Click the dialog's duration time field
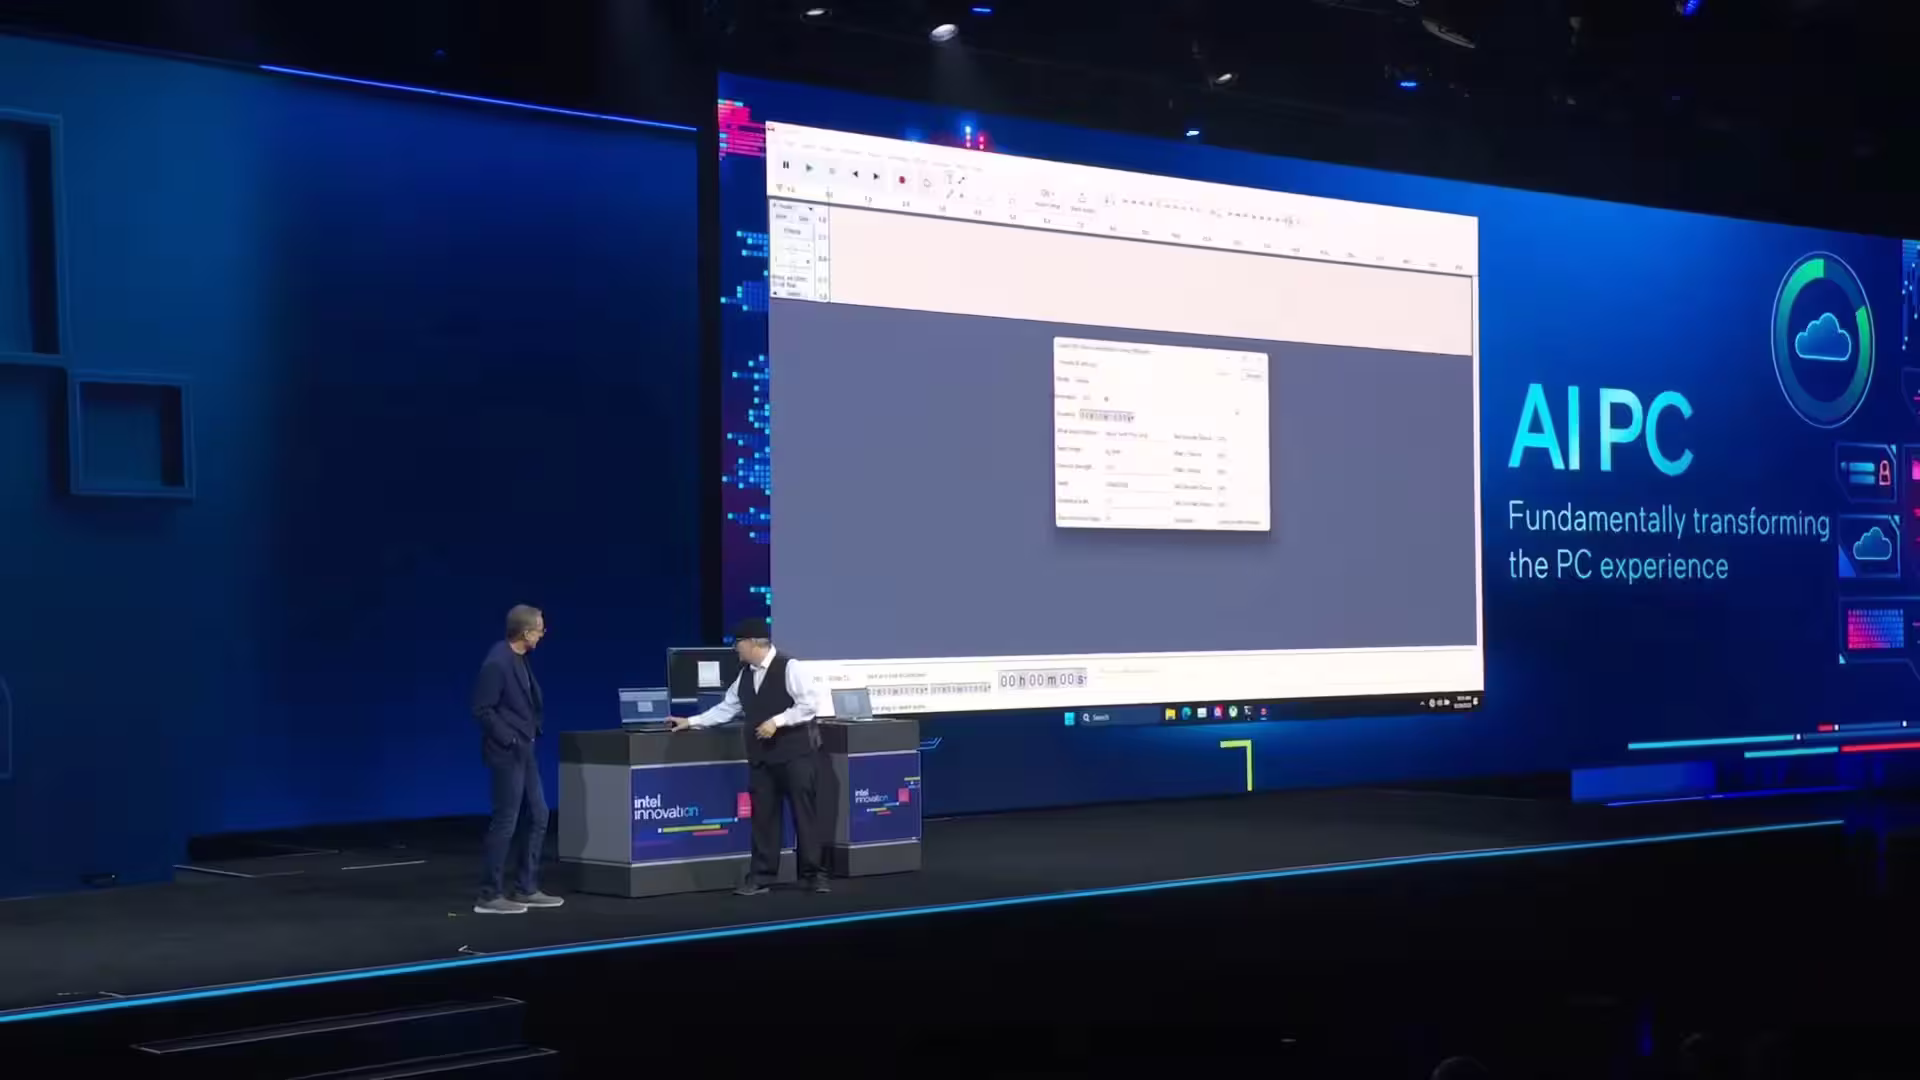Screen dimensions: 1920x1080 coord(1106,416)
